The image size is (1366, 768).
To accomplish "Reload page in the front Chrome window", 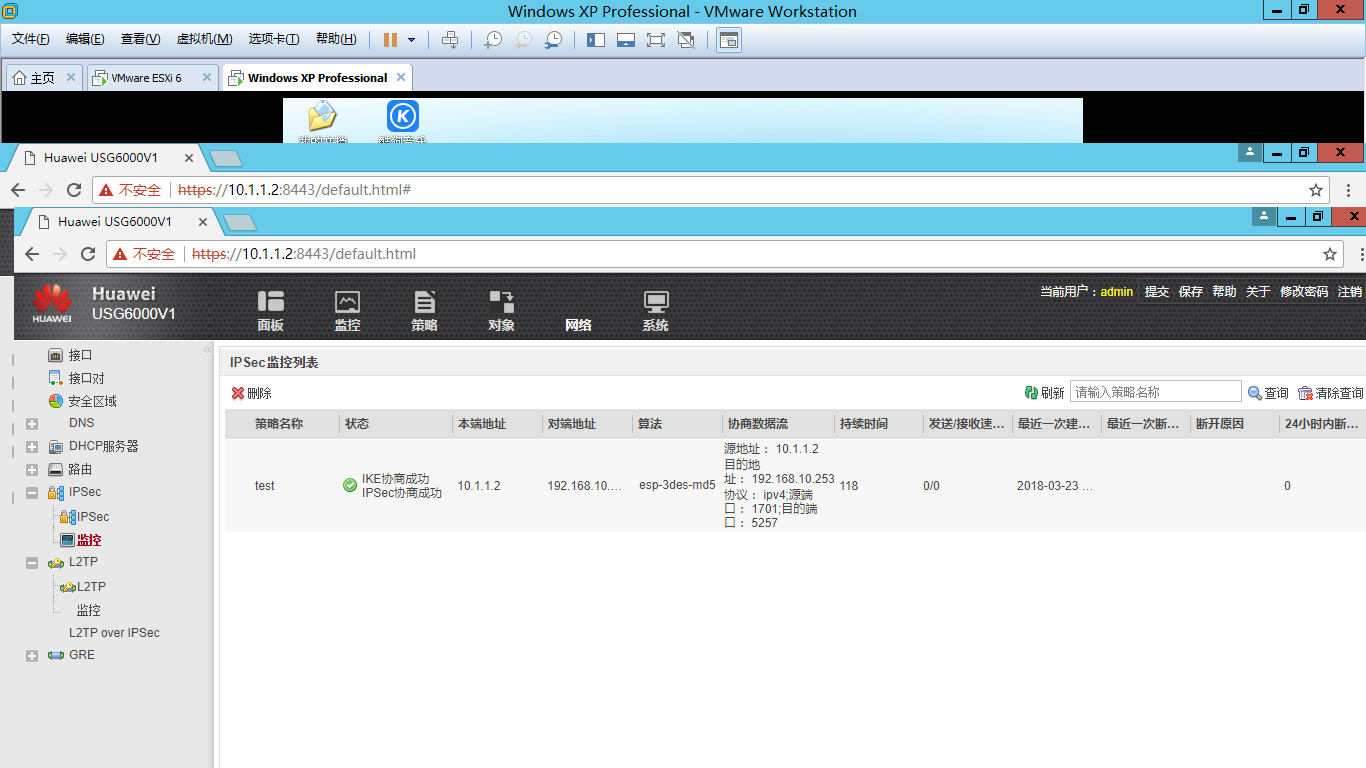I will point(88,254).
